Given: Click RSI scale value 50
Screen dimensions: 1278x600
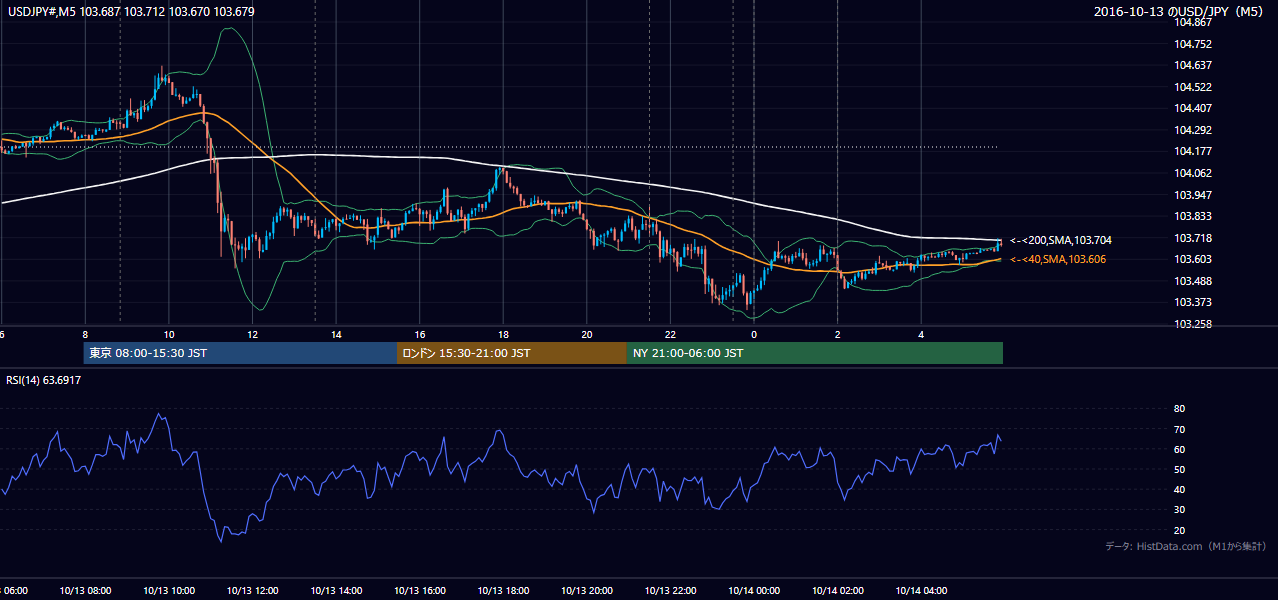Looking at the screenshot, I should 1180,469.
